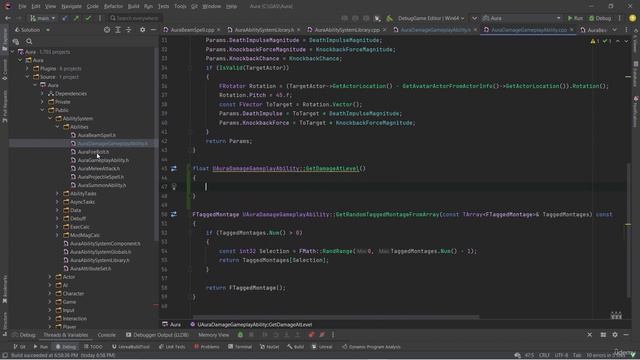Open the Git tool window button

pos(20,347)
